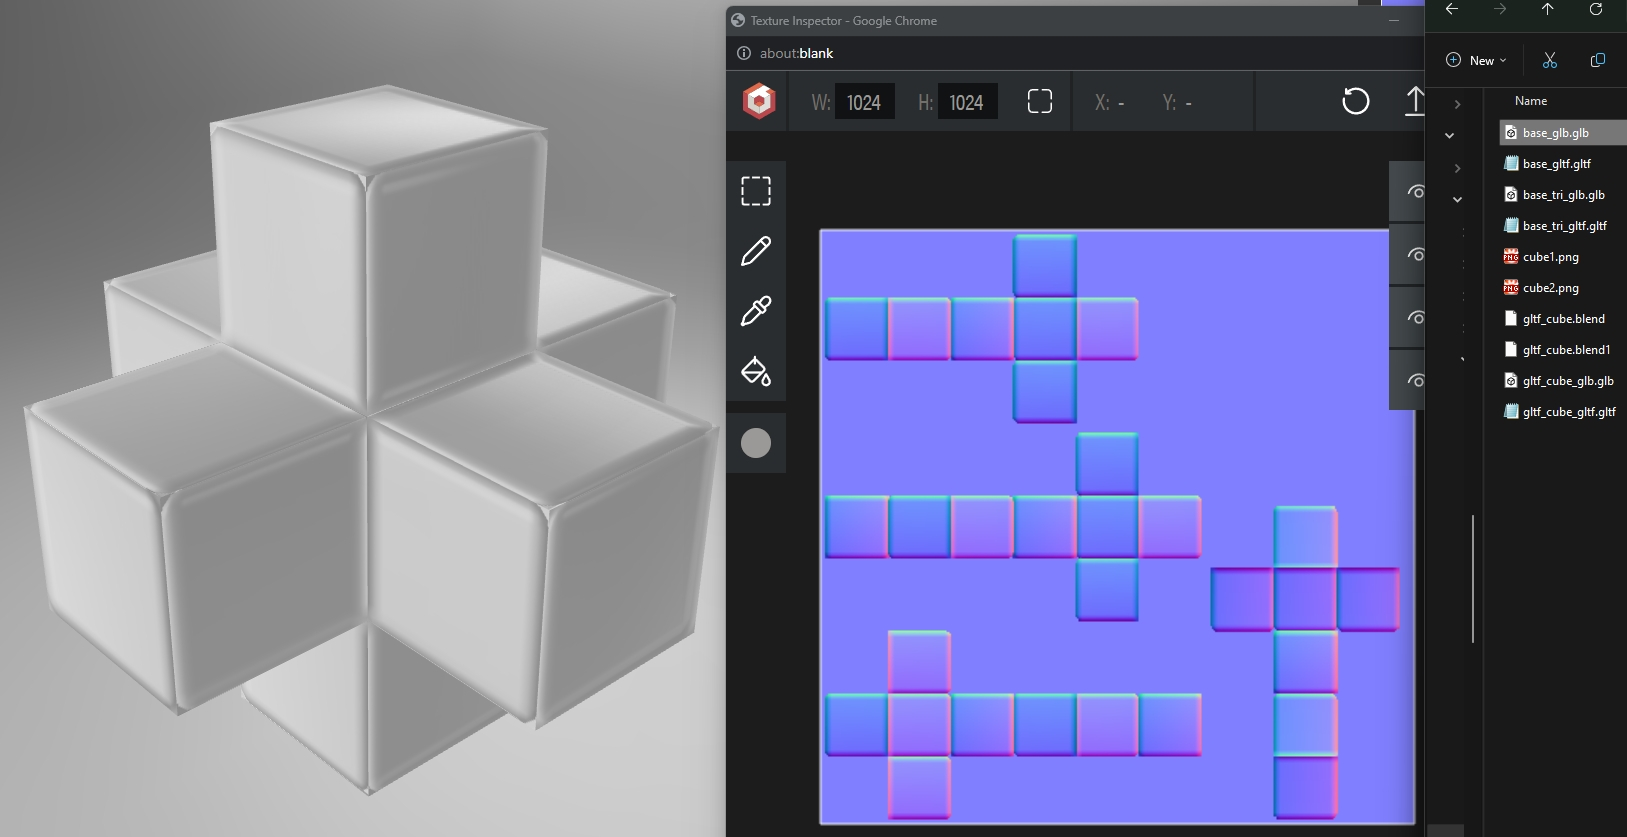This screenshot has width=1627, height=837.
Task: Go up one folder in File Explorer
Action: coord(1548,9)
